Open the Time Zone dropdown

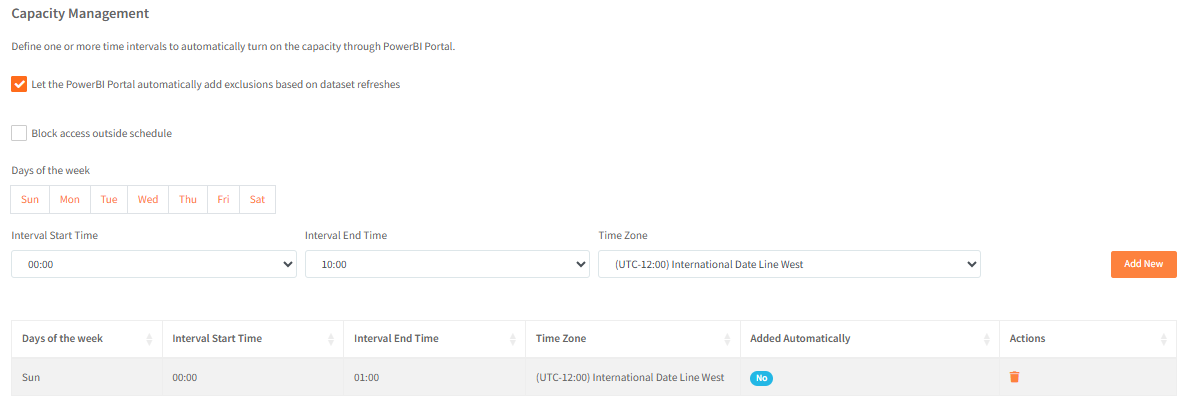(789, 264)
